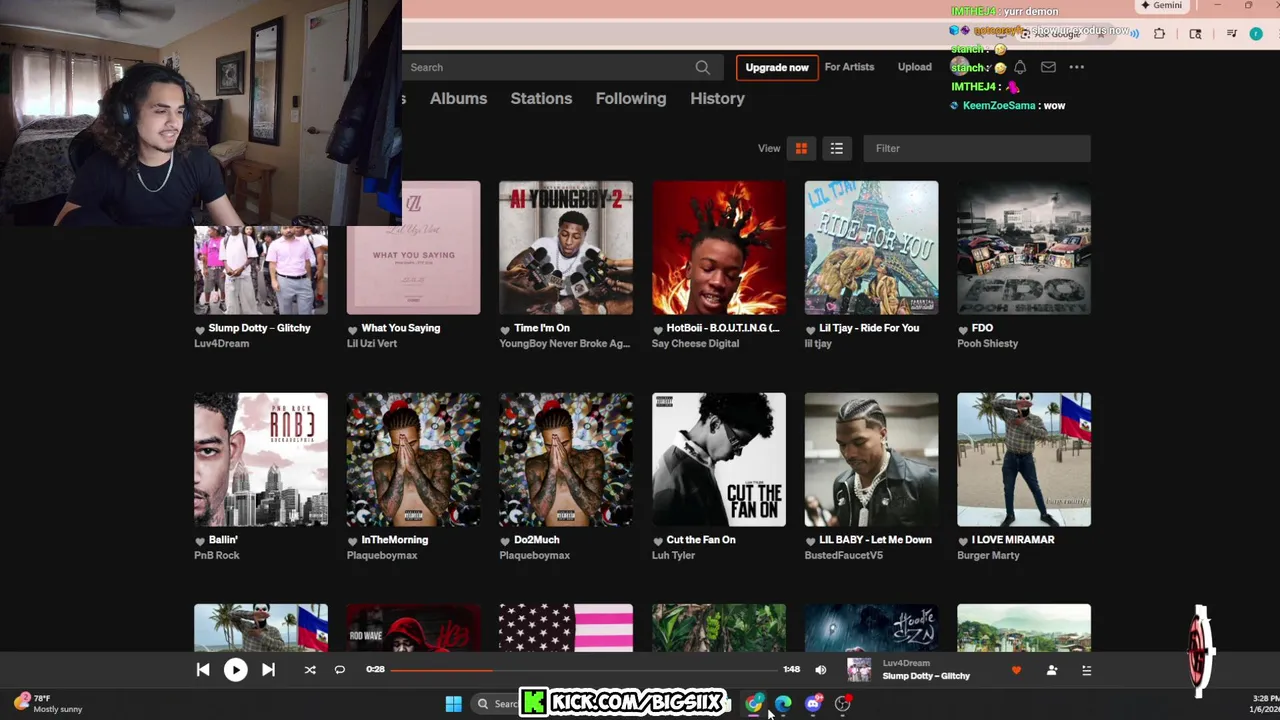Open the three-dots more menu in header
1280x720 pixels.
pos(1077,67)
